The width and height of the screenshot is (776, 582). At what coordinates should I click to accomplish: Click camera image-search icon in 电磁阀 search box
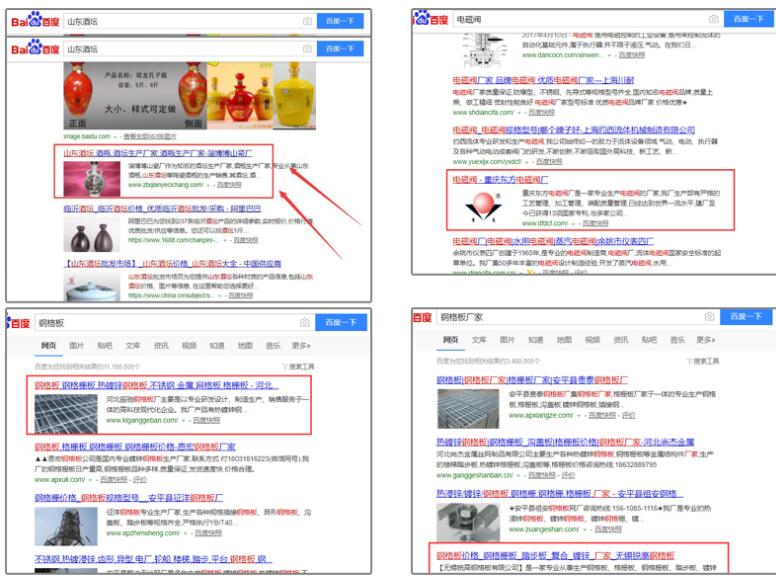[x=713, y=19]
